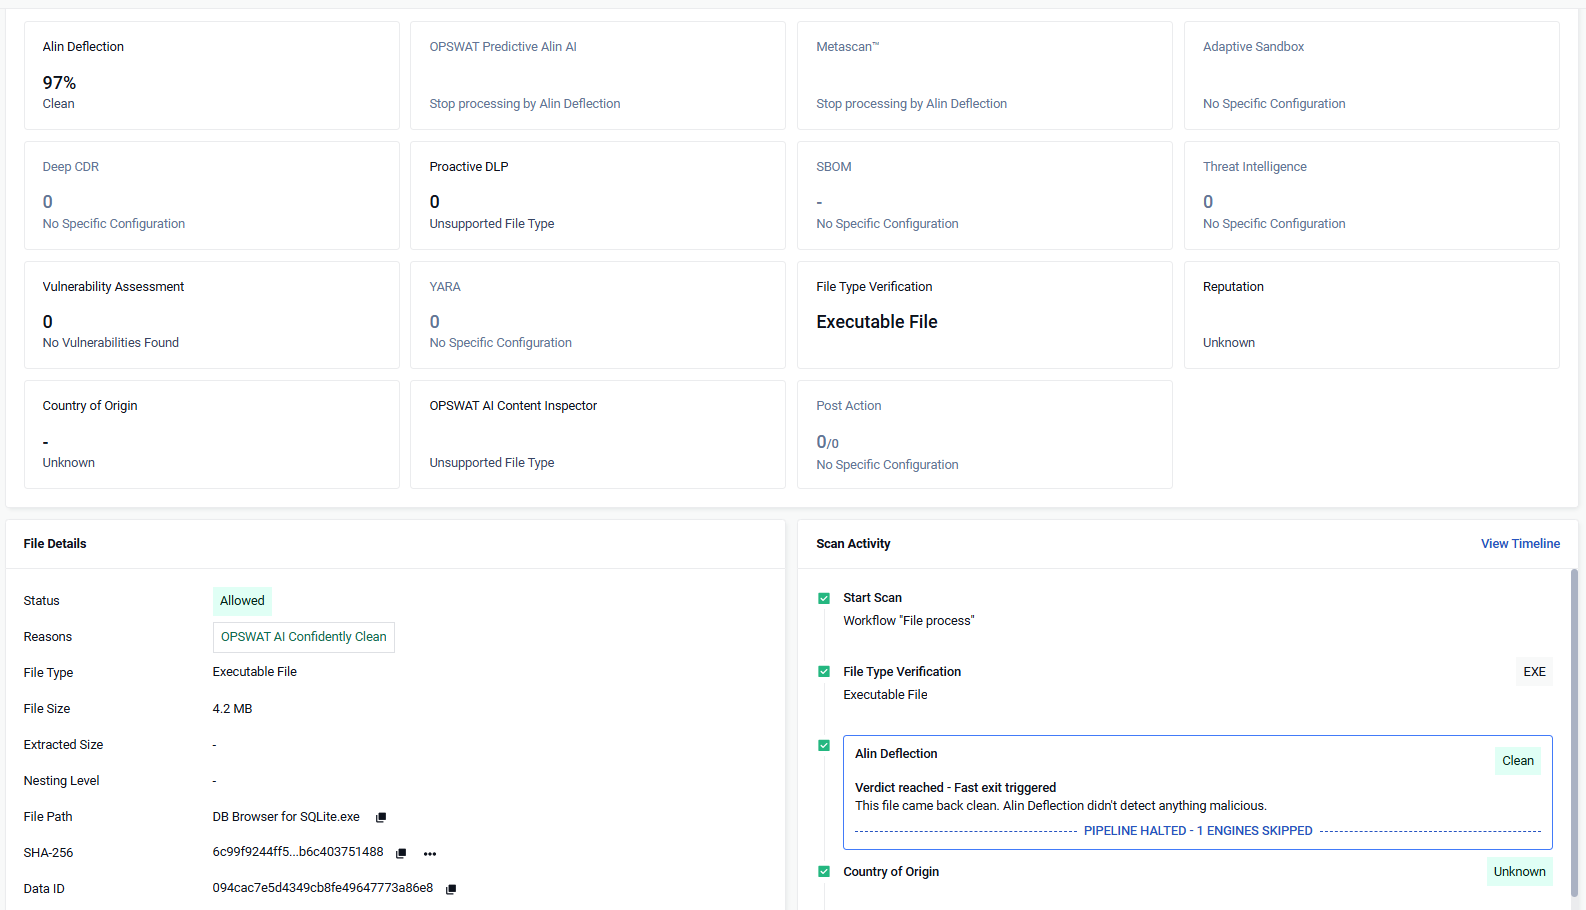Open the Proactive DLP card
The width and height of the screenshot is (1586, 910).
(x=598, y=196)
